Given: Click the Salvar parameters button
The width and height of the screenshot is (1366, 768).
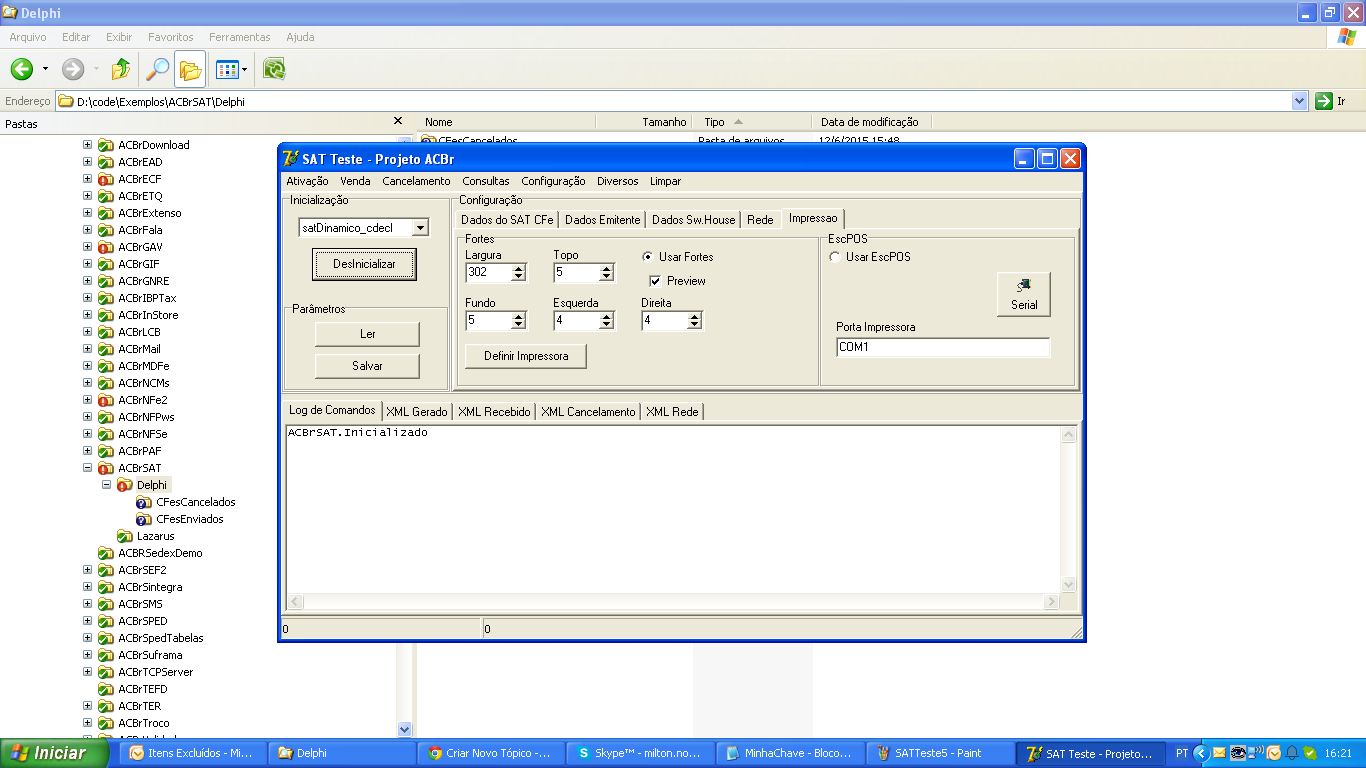Looking at the screenshot, I should (367, 366).
